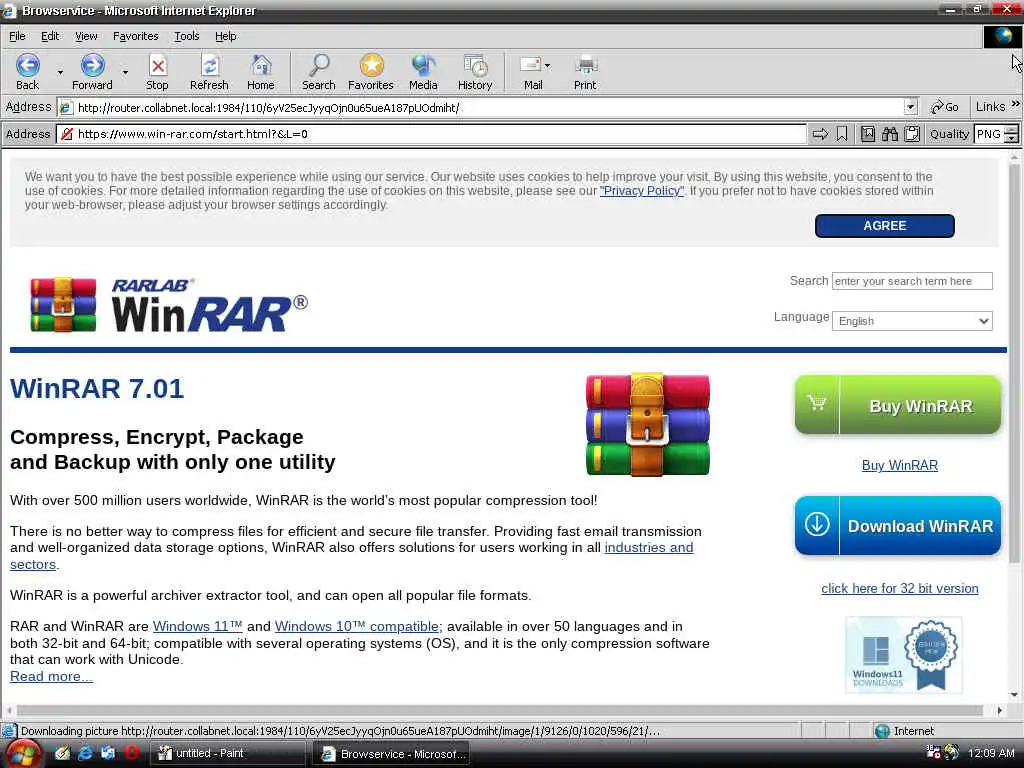Image resolution: width=1024 pixels, height=768 pixels.
Task: Click the bookmark ribbon icon in the Browservice bar
Action: click(x=842, y=134)
